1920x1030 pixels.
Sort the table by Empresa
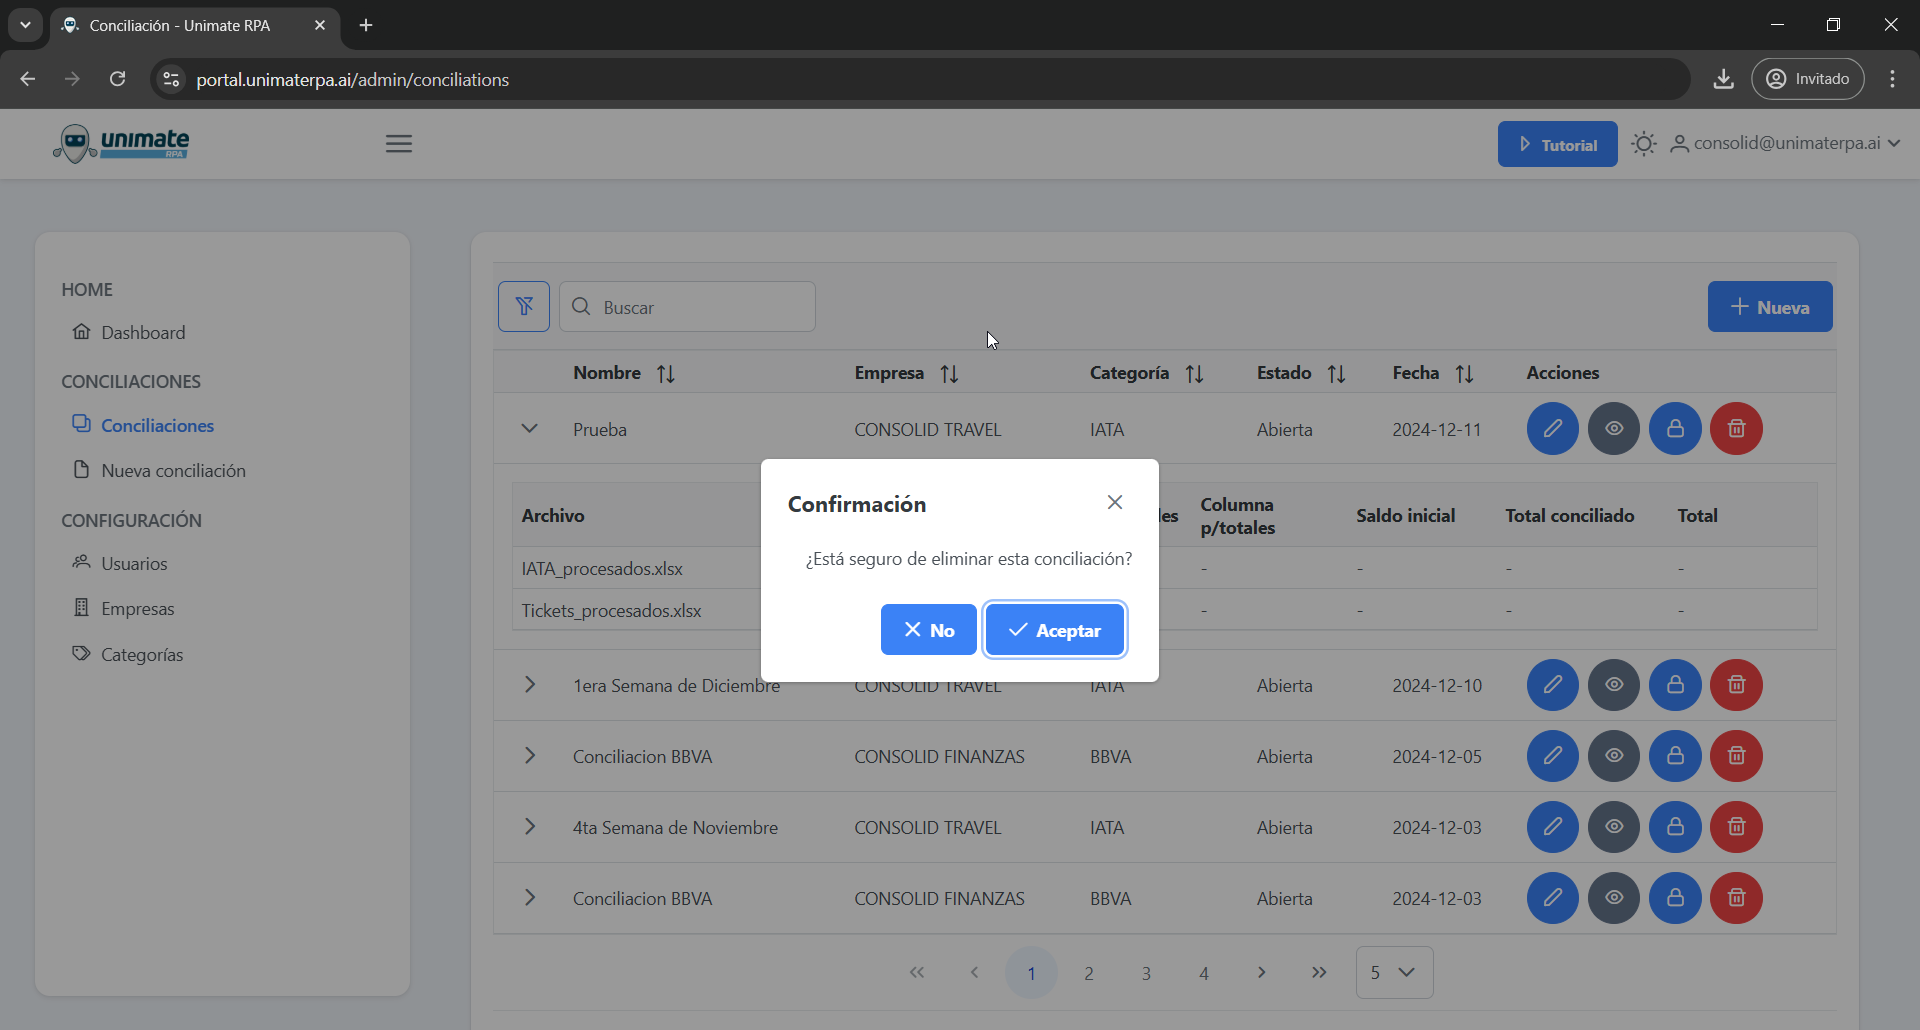click(x=907, y=373)
